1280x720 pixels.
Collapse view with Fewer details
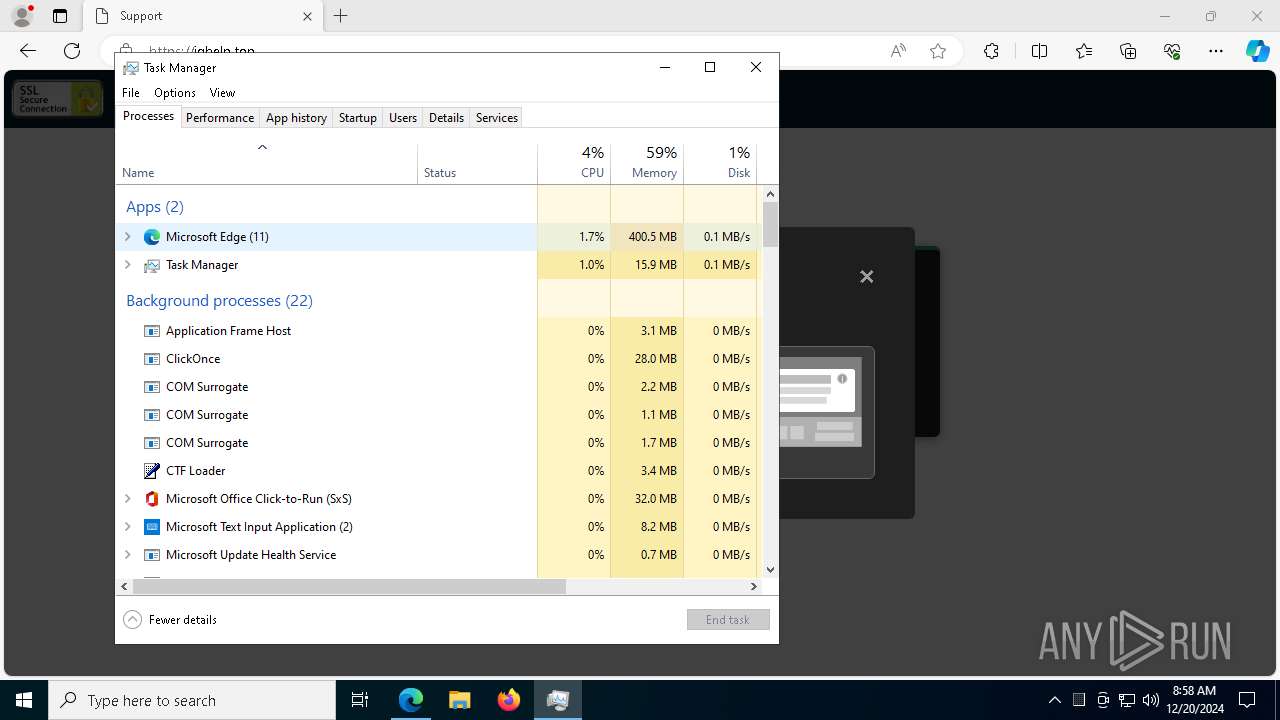[170, 620]
